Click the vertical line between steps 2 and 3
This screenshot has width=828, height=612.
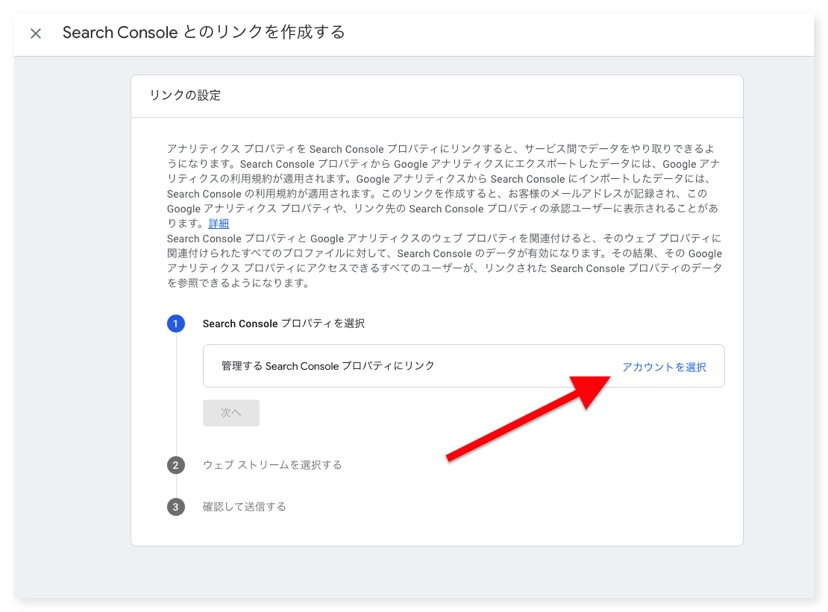(x=176, y=486)
